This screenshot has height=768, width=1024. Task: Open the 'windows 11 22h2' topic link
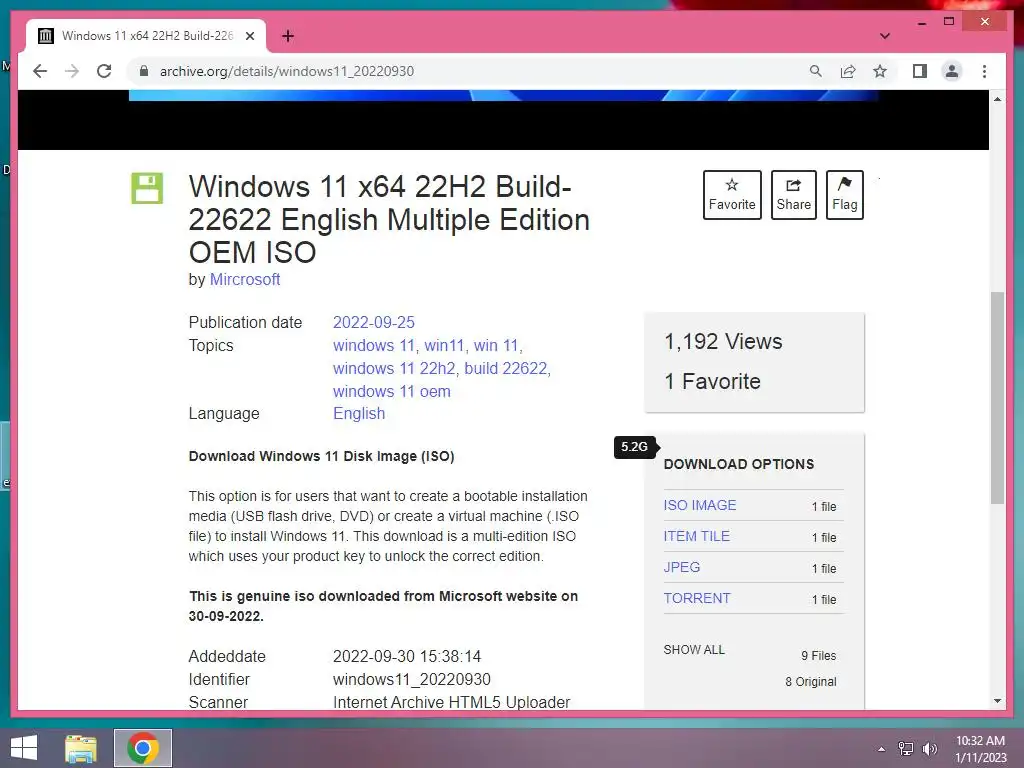(394, 368)
